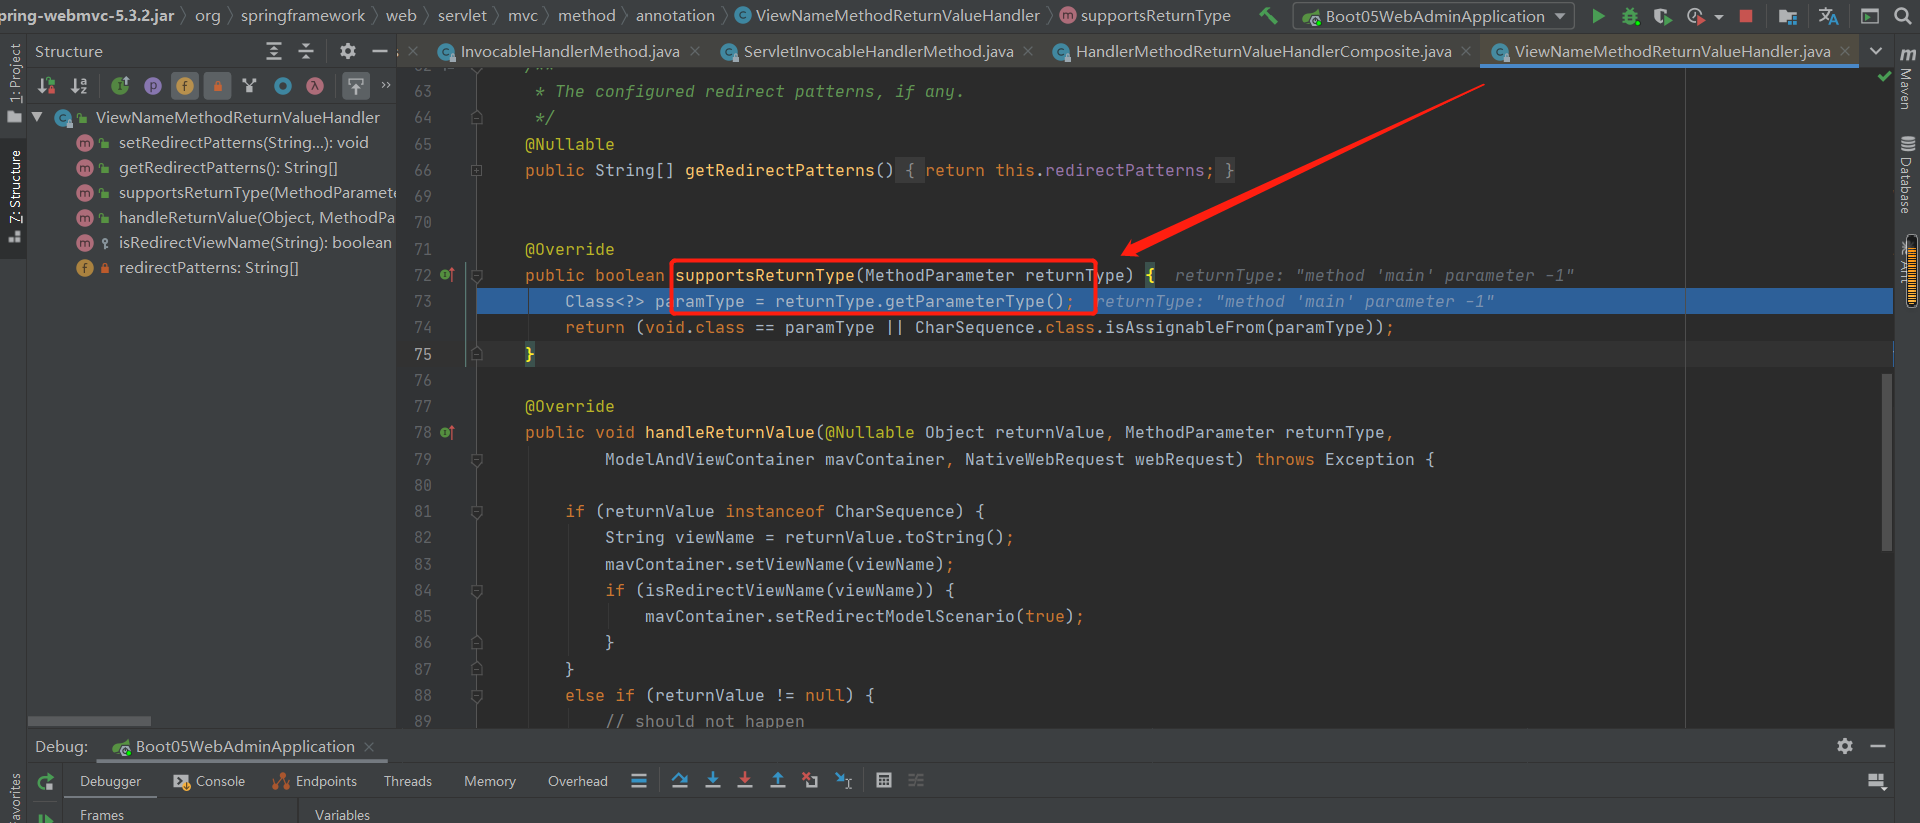Open Structure panel settings gear

(347, 51)
